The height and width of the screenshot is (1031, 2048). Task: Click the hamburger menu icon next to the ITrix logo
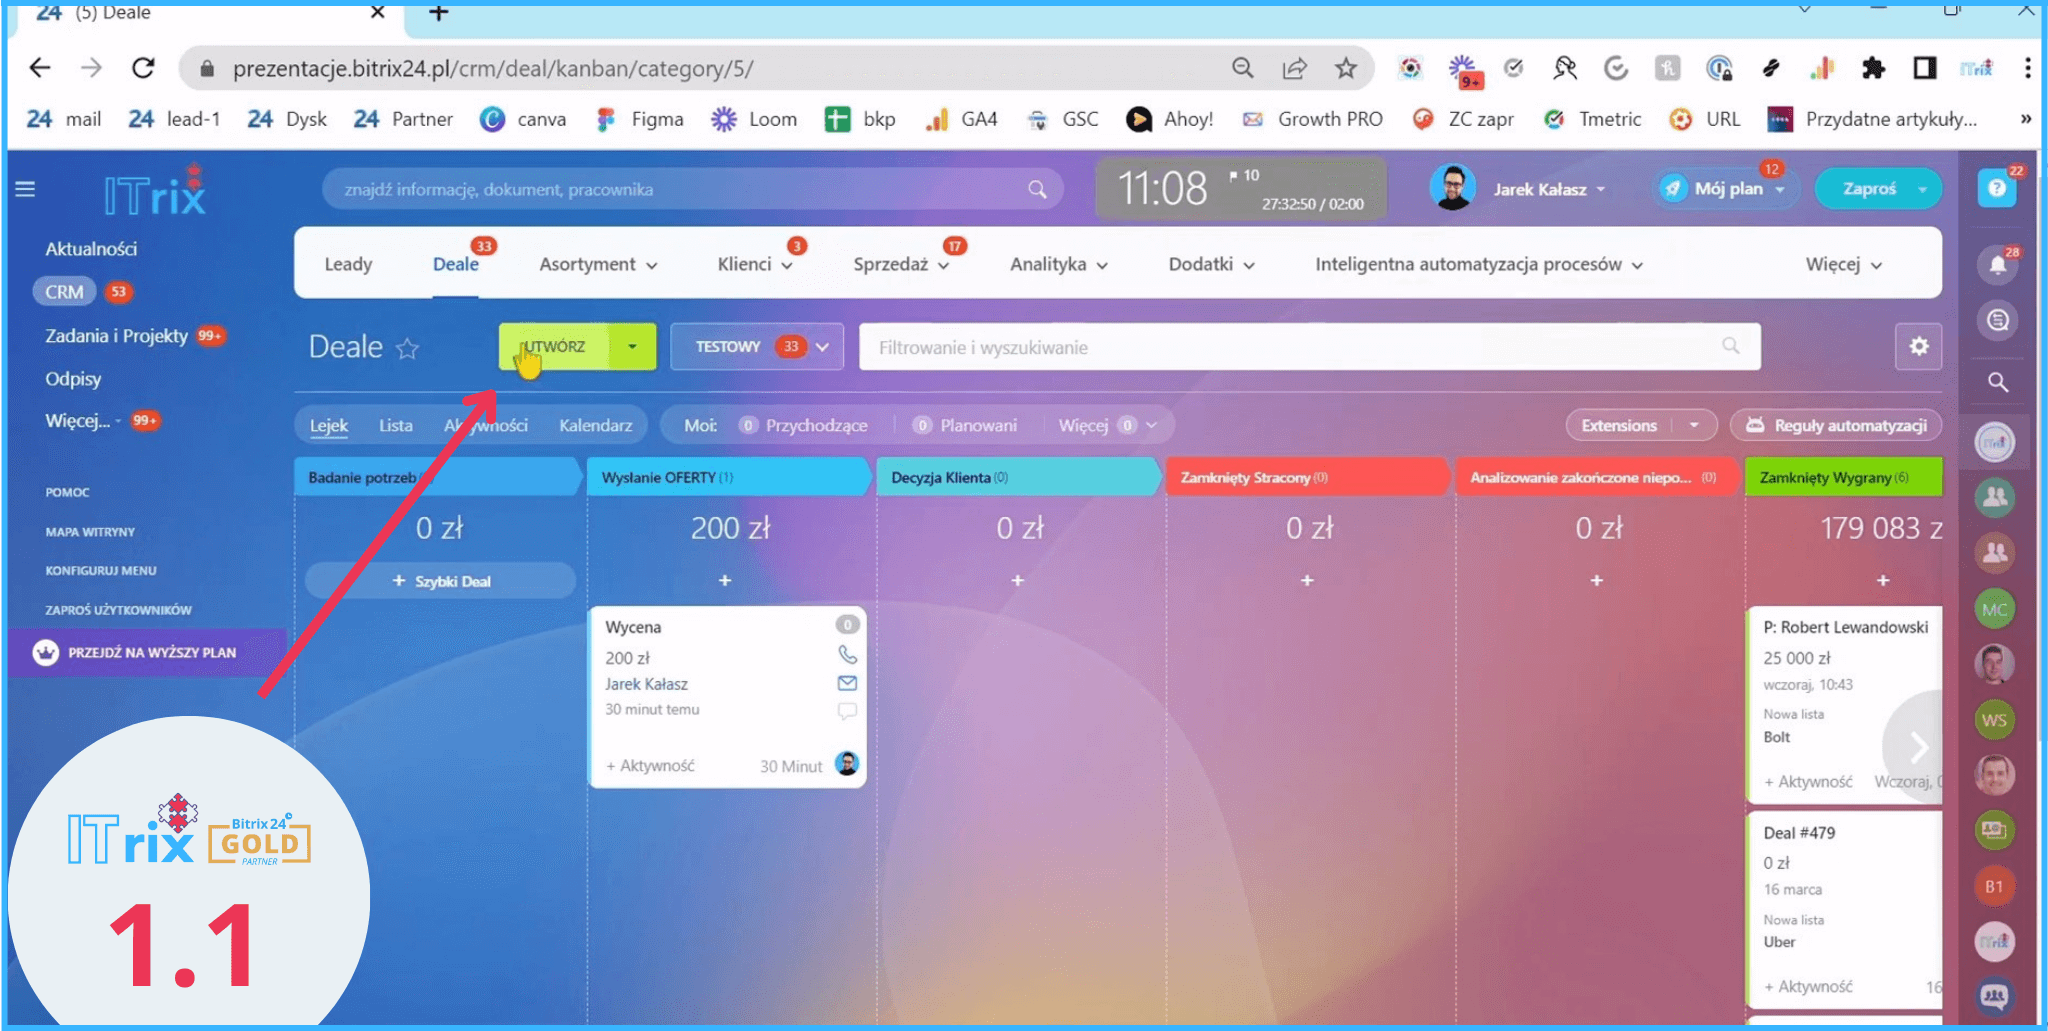coord(26,189)
